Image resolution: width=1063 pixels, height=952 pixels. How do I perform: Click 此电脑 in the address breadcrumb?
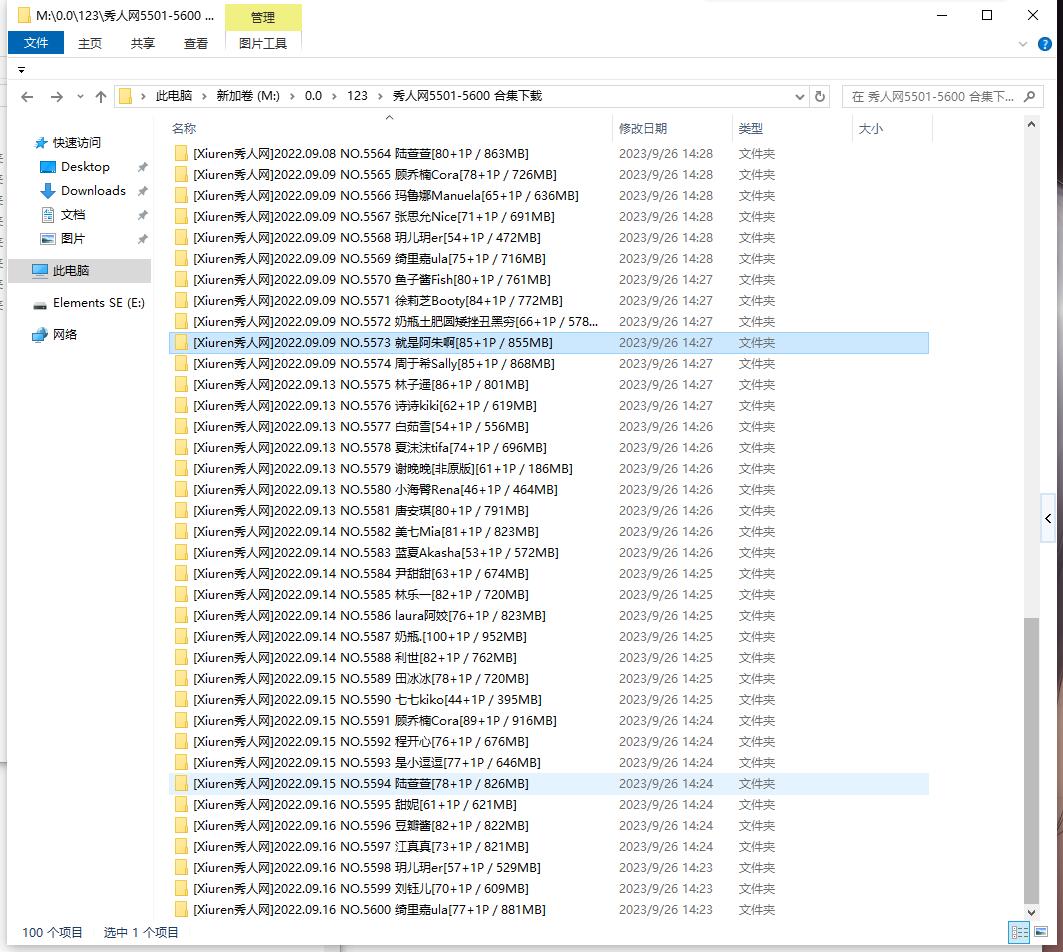(174, 96)
